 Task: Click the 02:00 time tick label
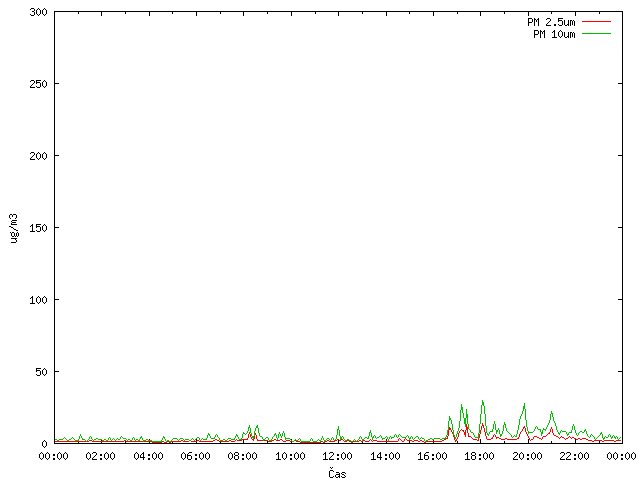100,456
